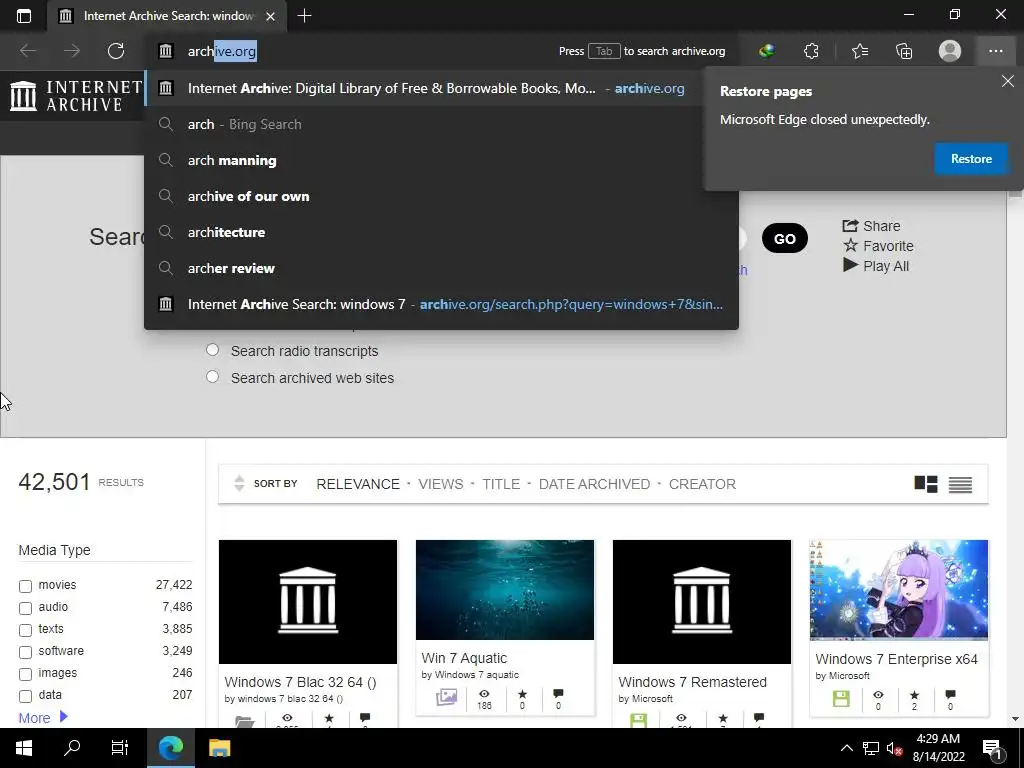The image size is (1024, 768).
Task: Click the Windows 7 Remastered title link
Action: tap(692, 682)
